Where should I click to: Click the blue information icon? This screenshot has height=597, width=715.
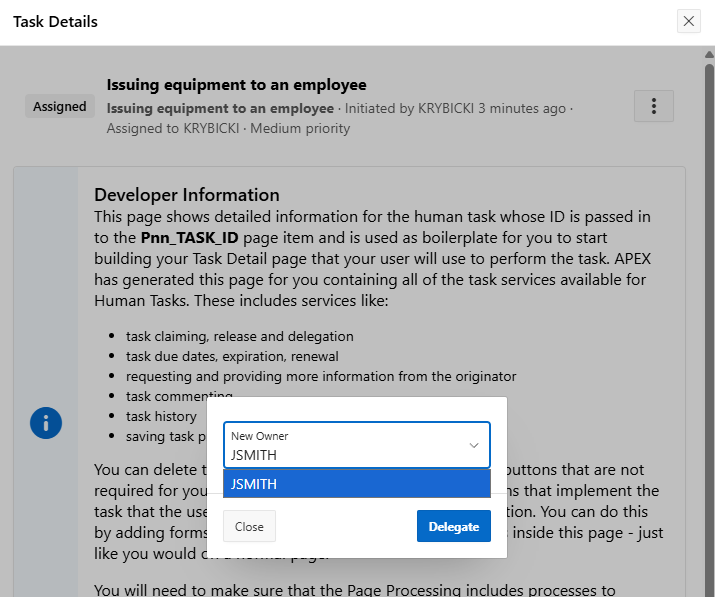point(46,422)
